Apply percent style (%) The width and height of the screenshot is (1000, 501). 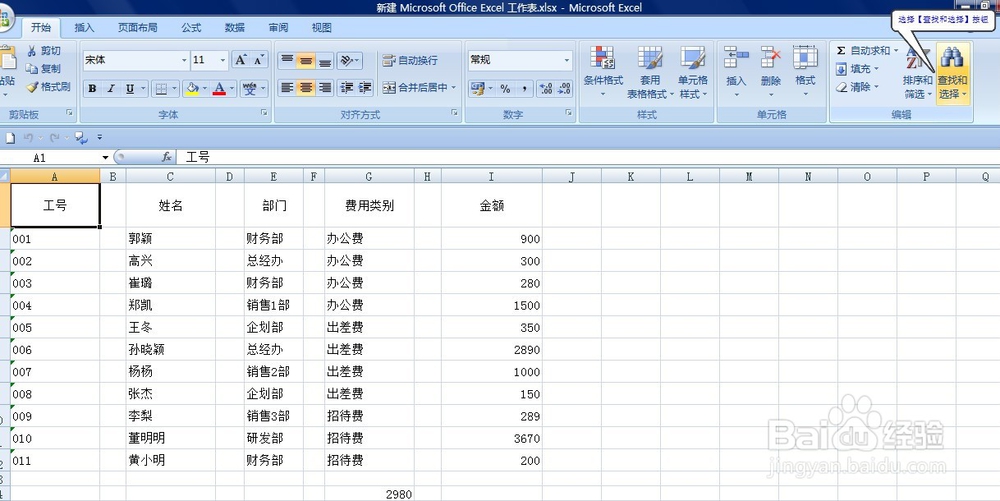[x=505, y=89]
